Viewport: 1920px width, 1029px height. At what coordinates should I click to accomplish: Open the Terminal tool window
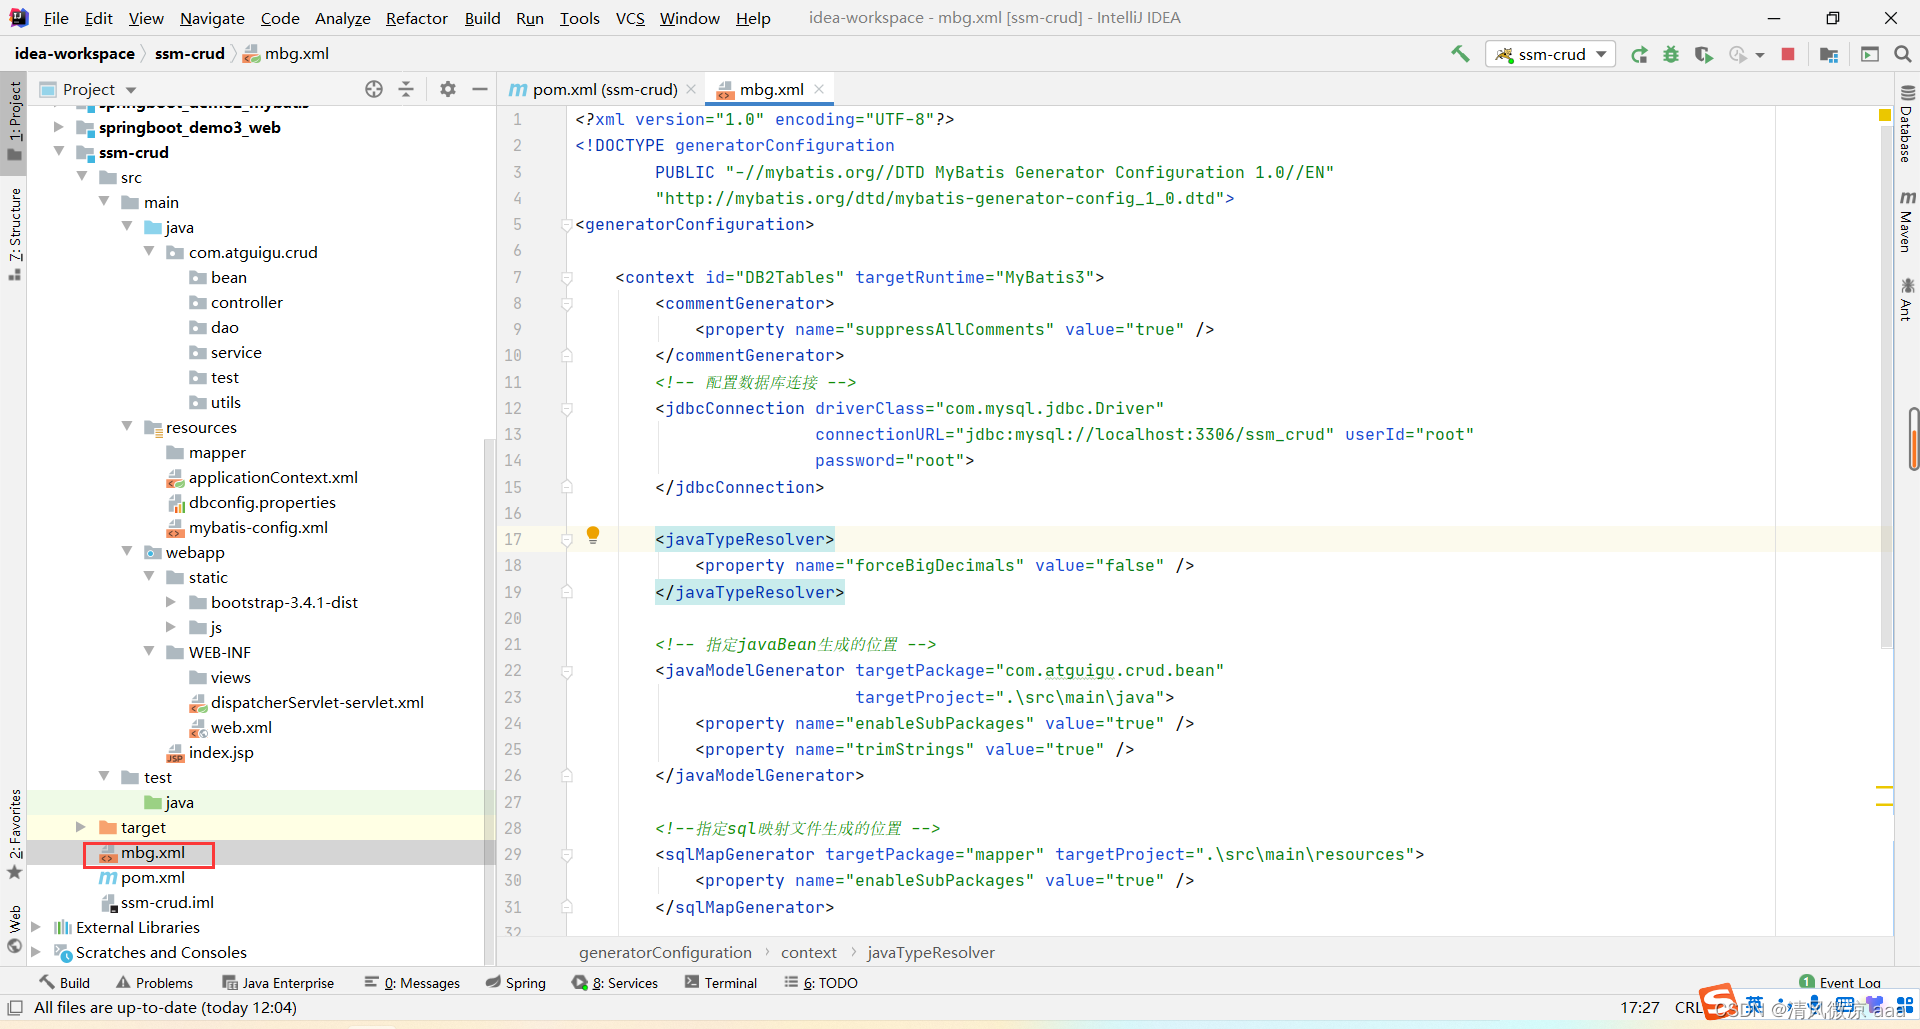coord(721,983)
